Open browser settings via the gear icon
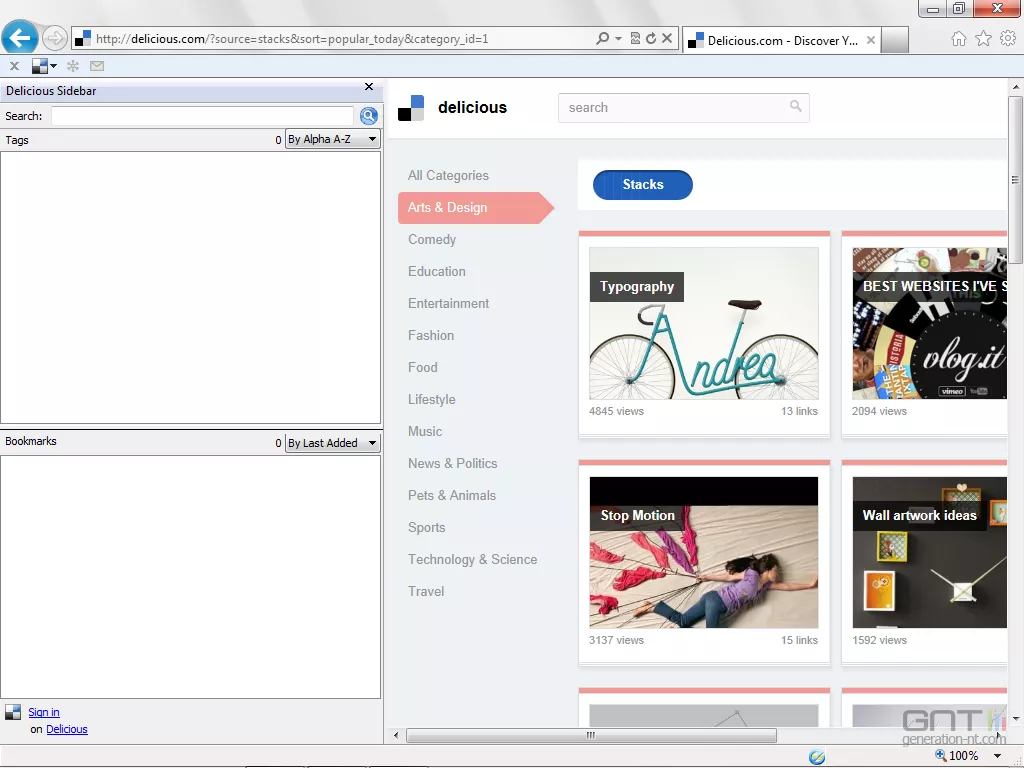This screenshot has width=1024, height=768. click(x=1008, y=37)
